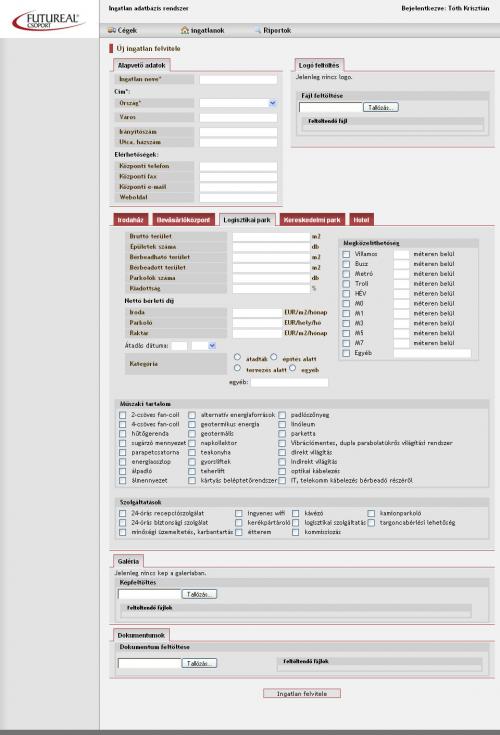Tick the kamionparkoló checkbox
The image size is (500, 735).
pos(371,514)
